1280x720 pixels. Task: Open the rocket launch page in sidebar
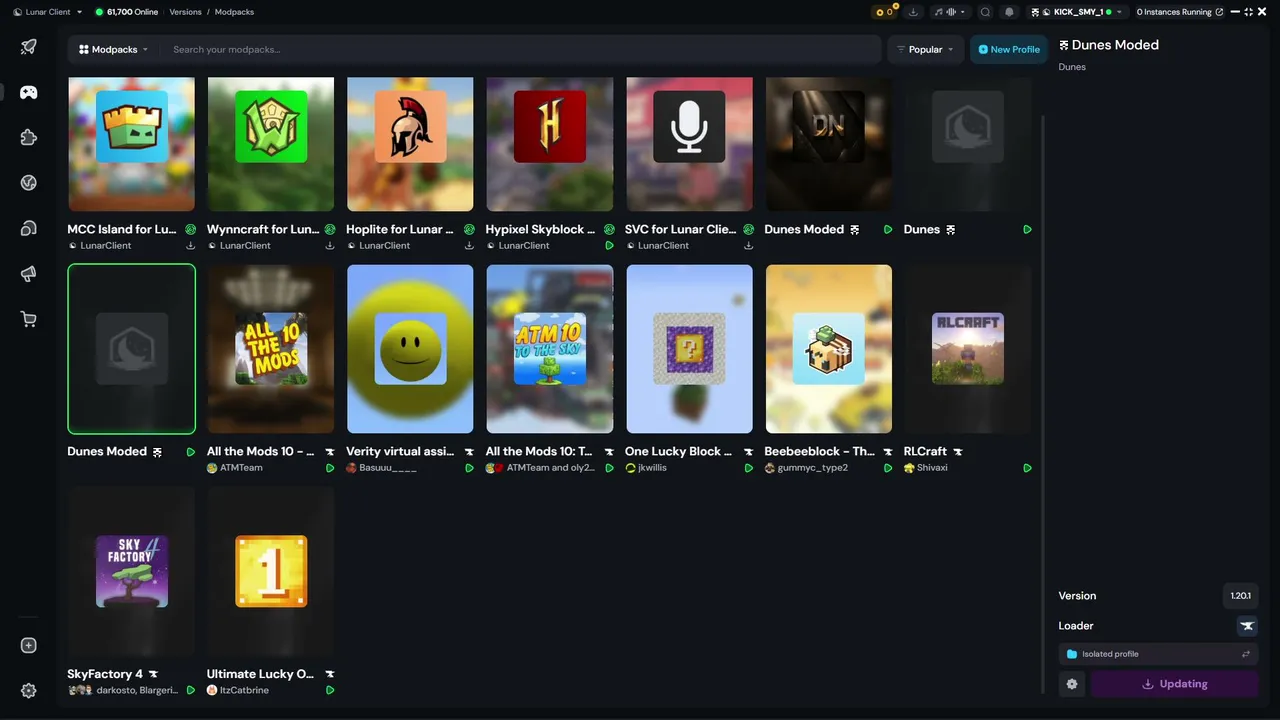point(29,47)
